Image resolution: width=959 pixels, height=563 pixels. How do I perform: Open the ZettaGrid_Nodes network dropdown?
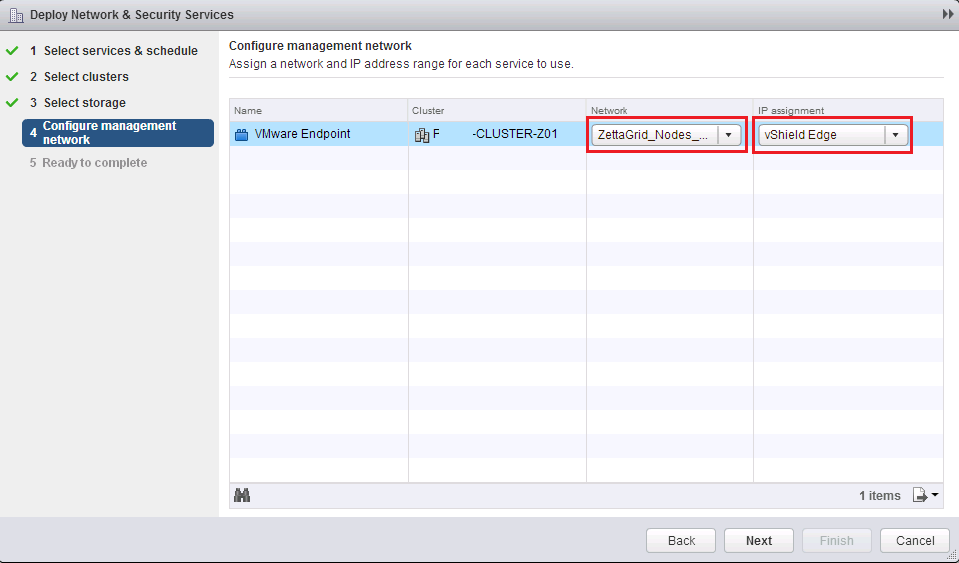pyautogui.click(x=666, y=135)
